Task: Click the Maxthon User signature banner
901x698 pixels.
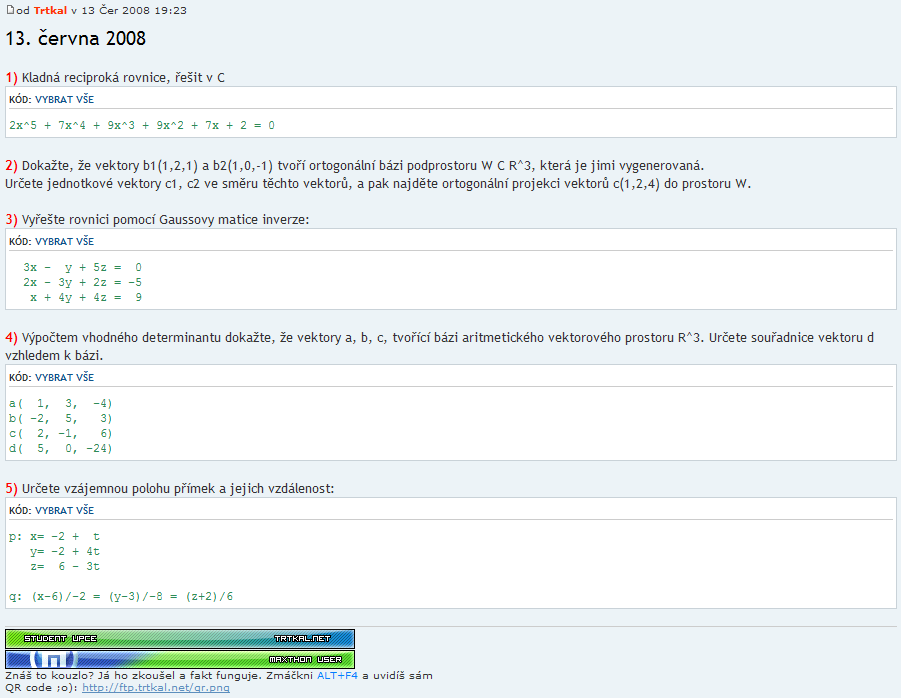Action: pyautogui.click(x=180, y=659)
